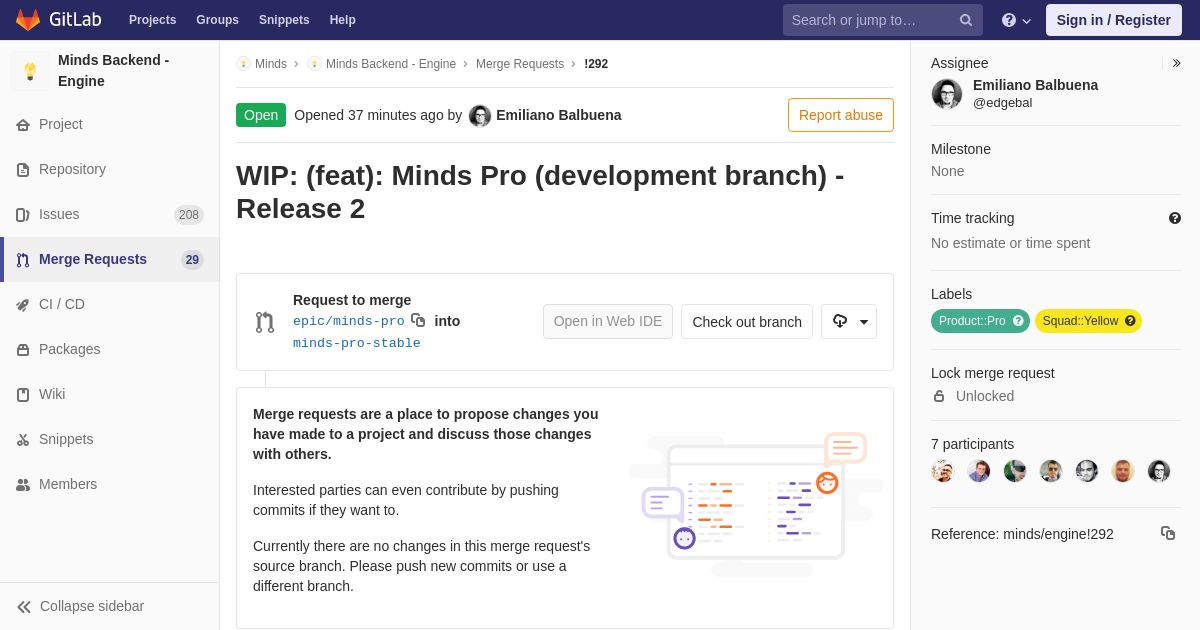Click the 29 merge requests count badge
The height and width of the screenshot is (630, 1200).
192,260
